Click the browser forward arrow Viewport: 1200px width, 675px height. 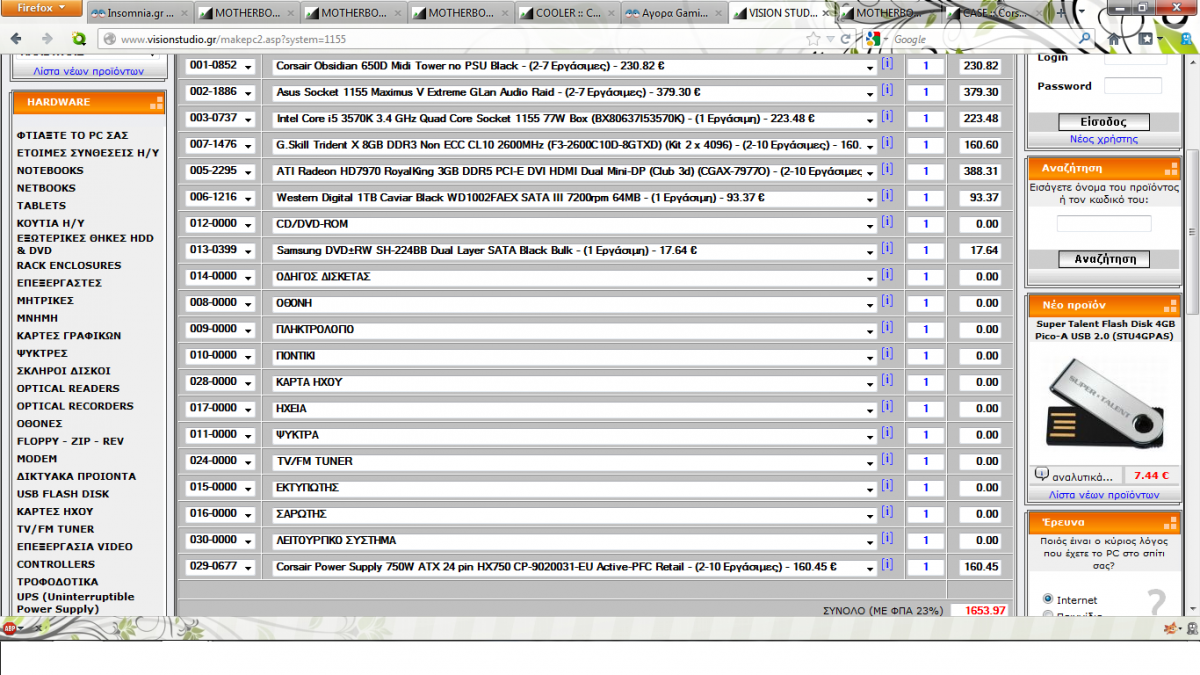pos(46,39)
